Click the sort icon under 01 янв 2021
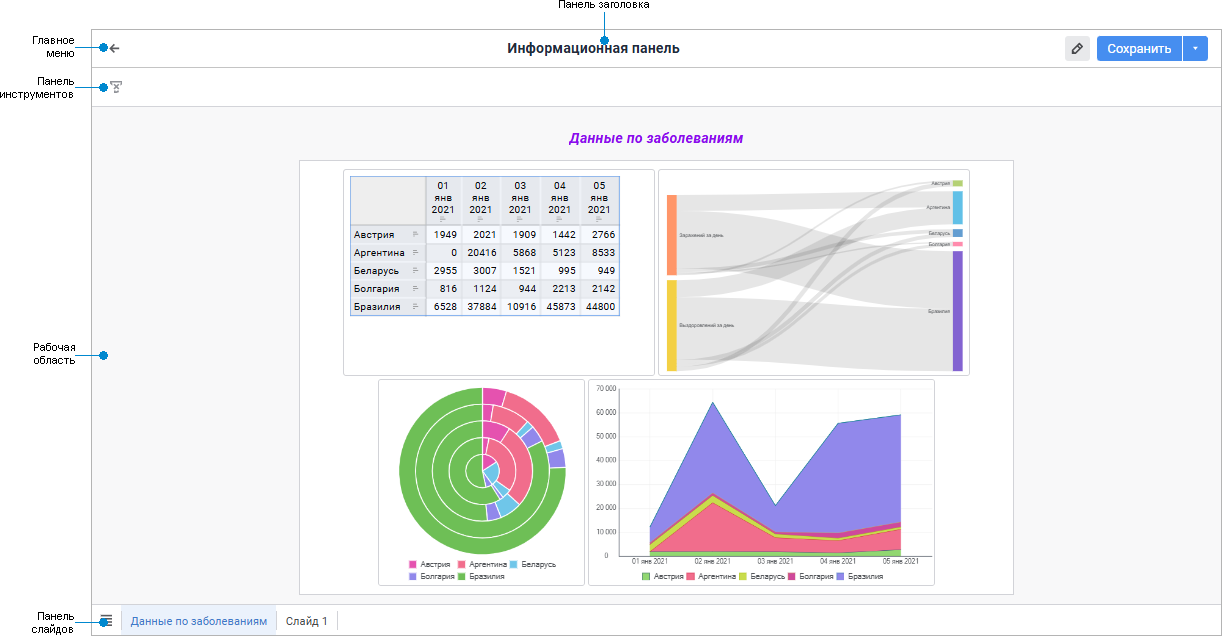 click(x=443, y=219)
